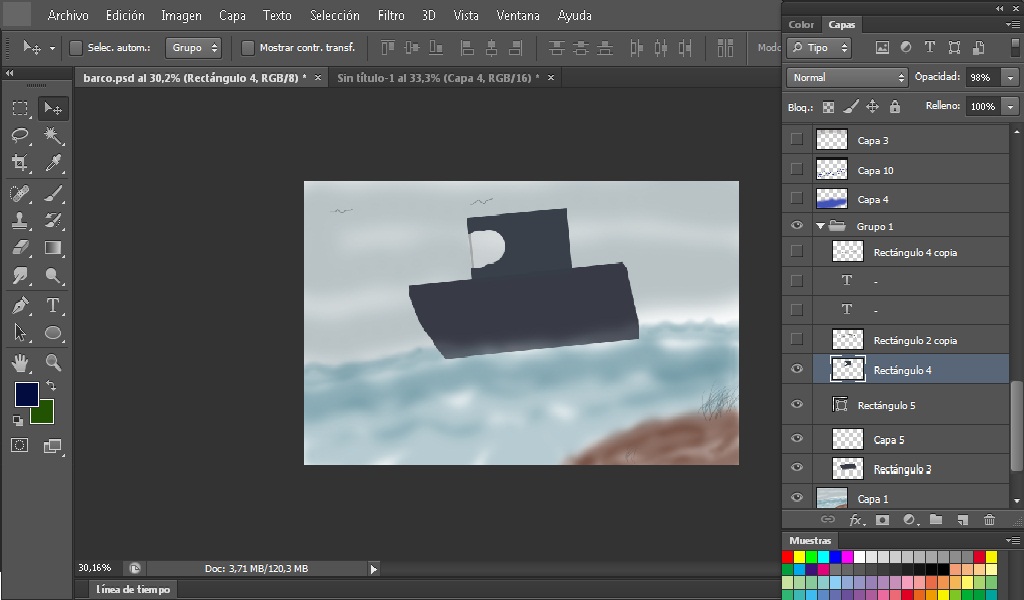
Task: Check the Mostrar contr. transf. box
Action: click(248, 48)
